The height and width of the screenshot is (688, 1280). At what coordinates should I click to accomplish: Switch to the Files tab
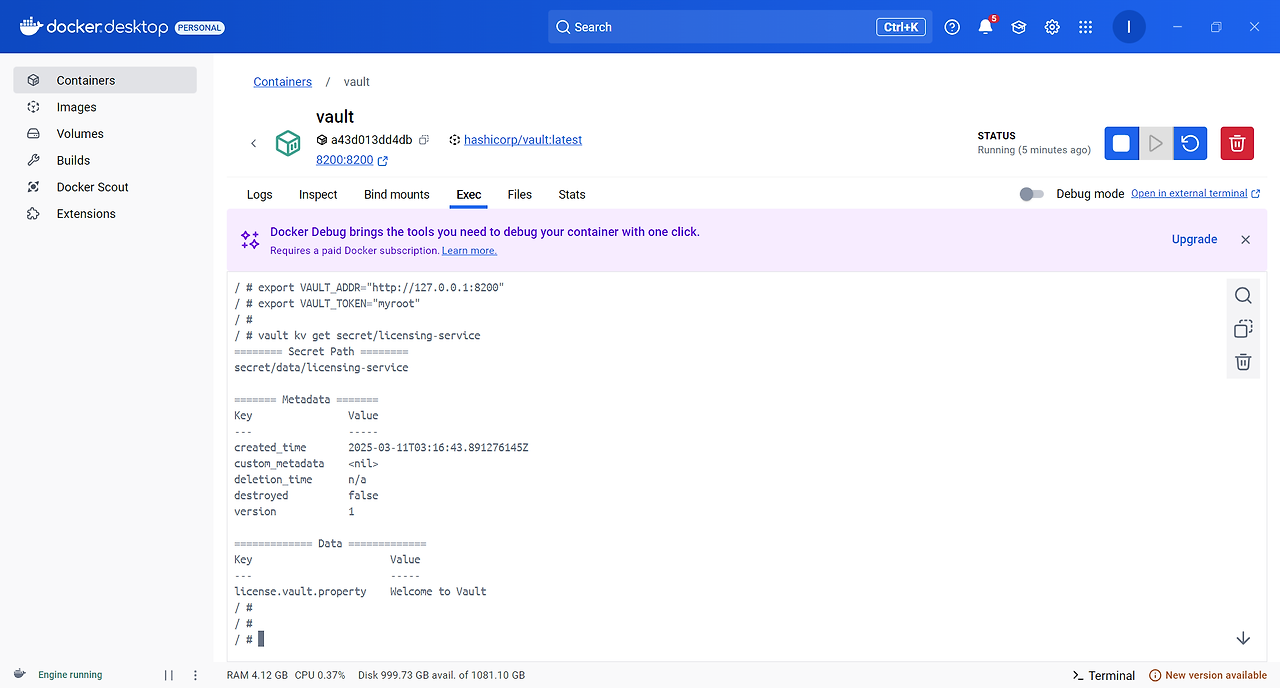520,194
